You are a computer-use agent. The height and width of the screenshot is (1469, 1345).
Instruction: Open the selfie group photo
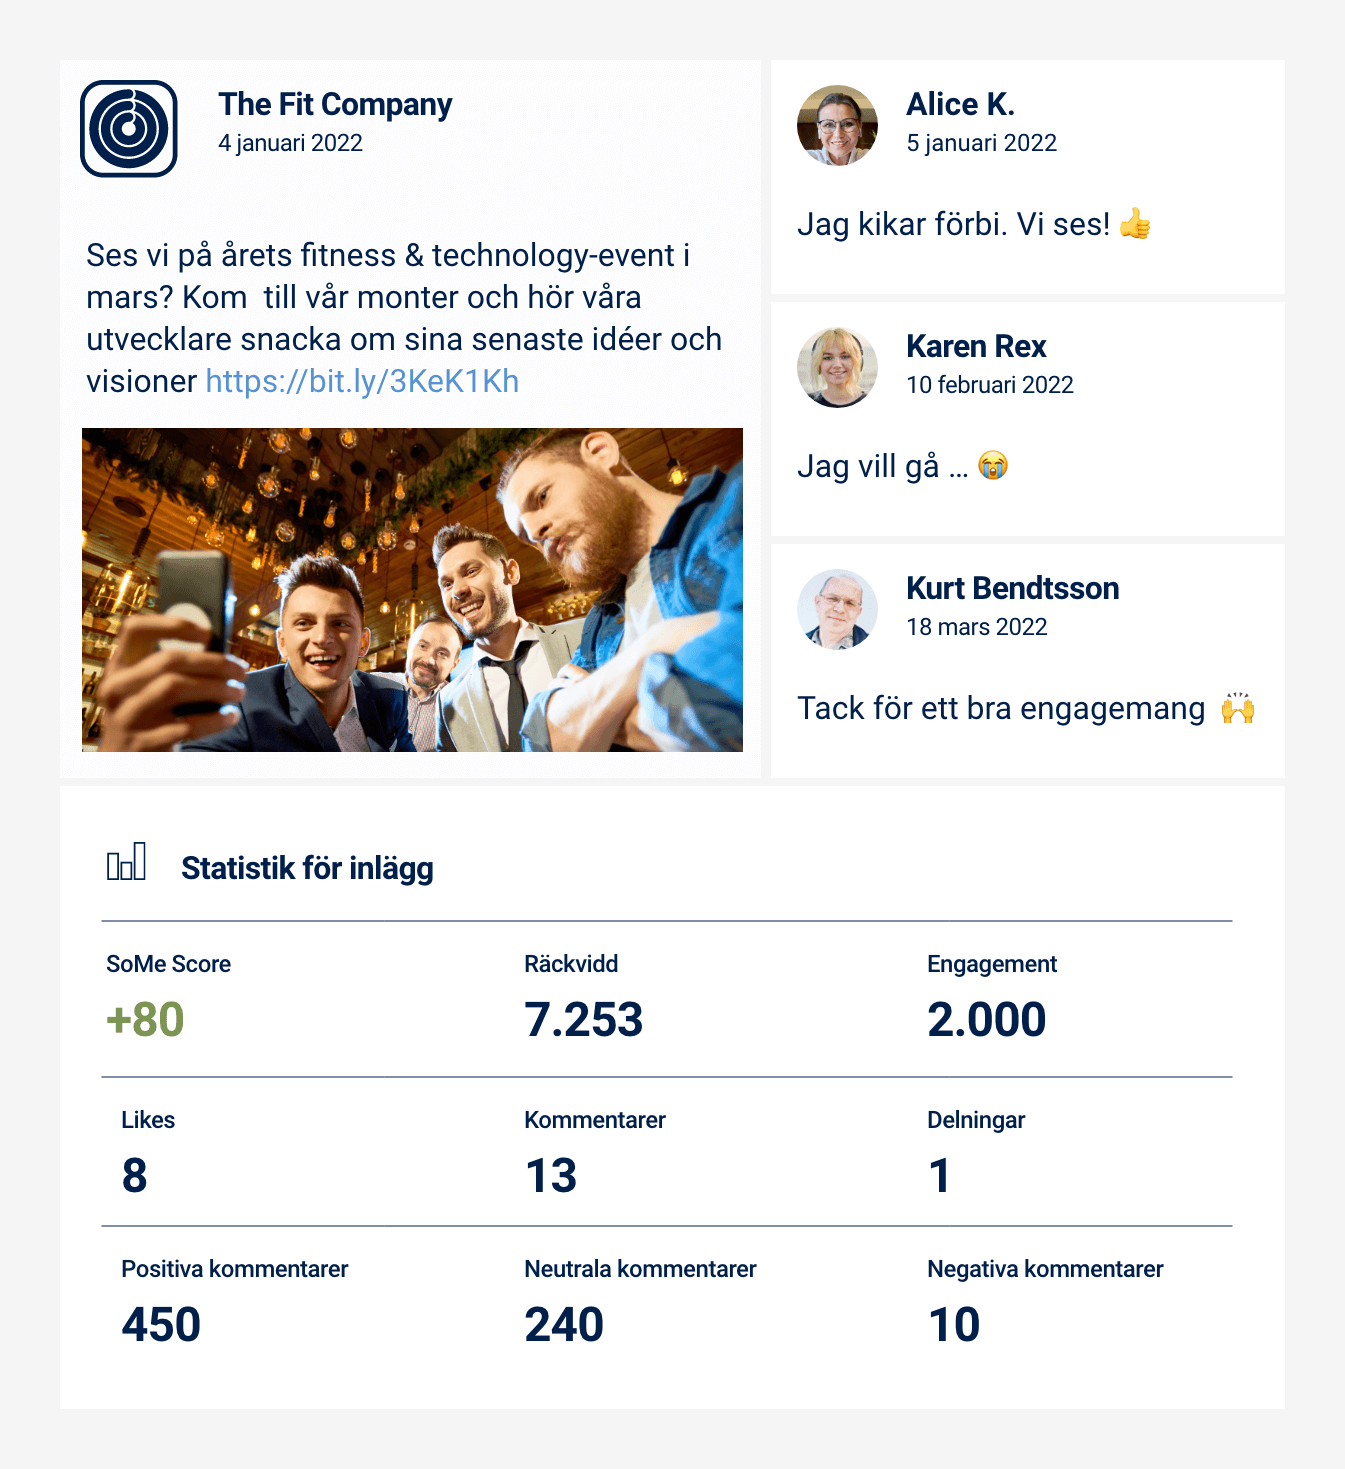[412, 590]
